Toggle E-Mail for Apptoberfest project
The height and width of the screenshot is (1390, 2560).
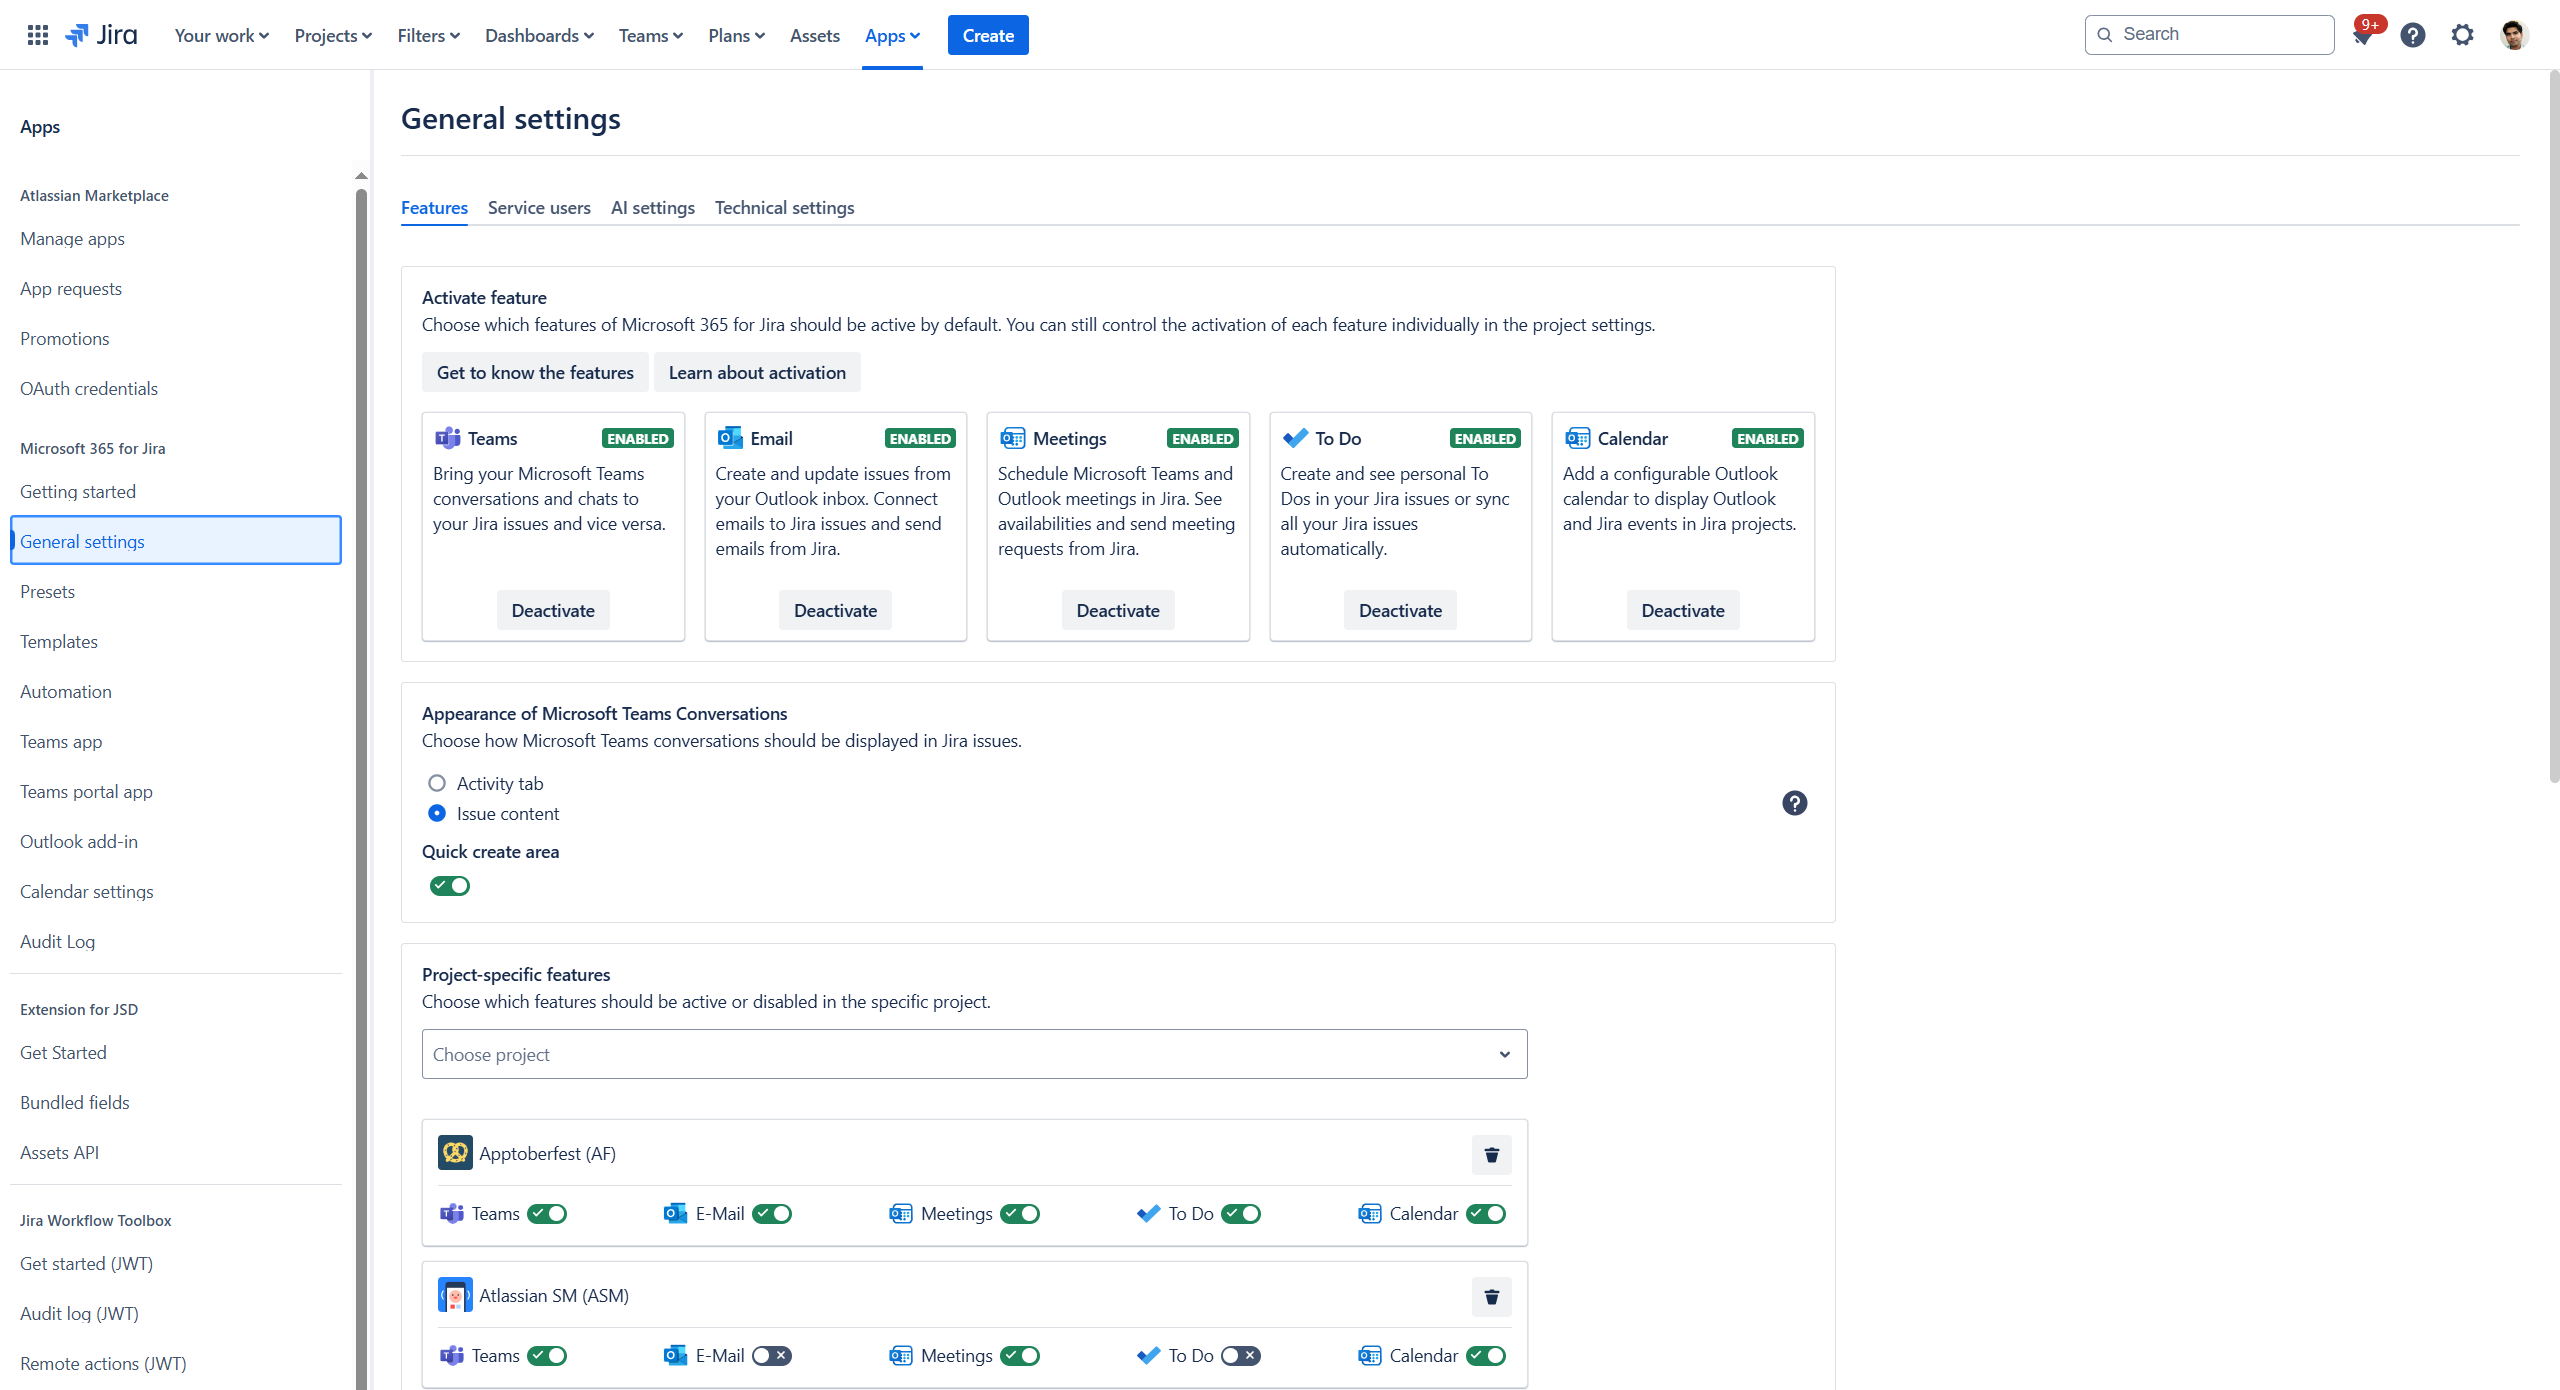click(772, 1214)
